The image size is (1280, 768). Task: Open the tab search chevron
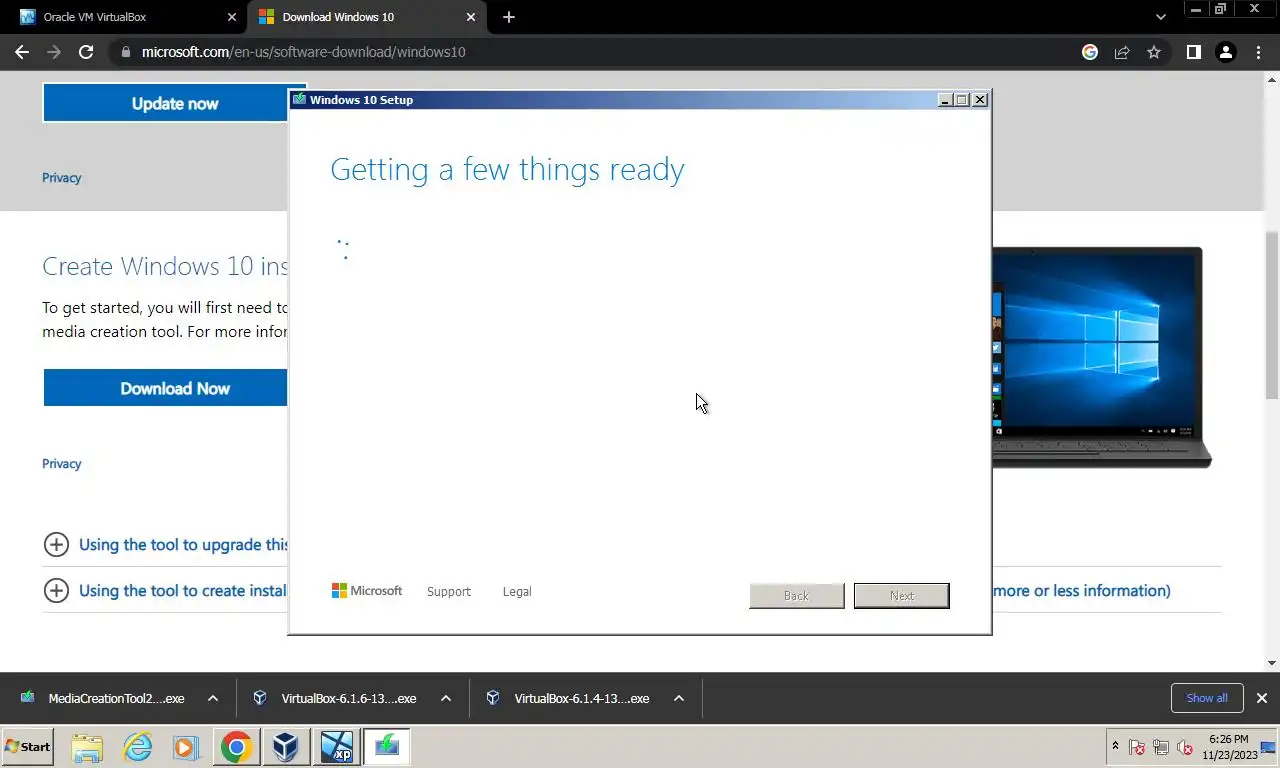tap(1161, 17)
